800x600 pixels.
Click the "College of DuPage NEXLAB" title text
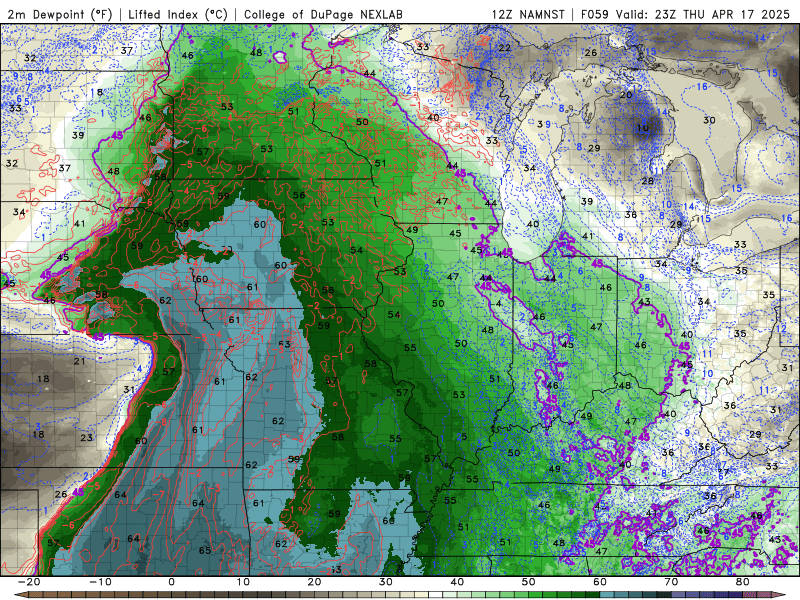point(323,14)
